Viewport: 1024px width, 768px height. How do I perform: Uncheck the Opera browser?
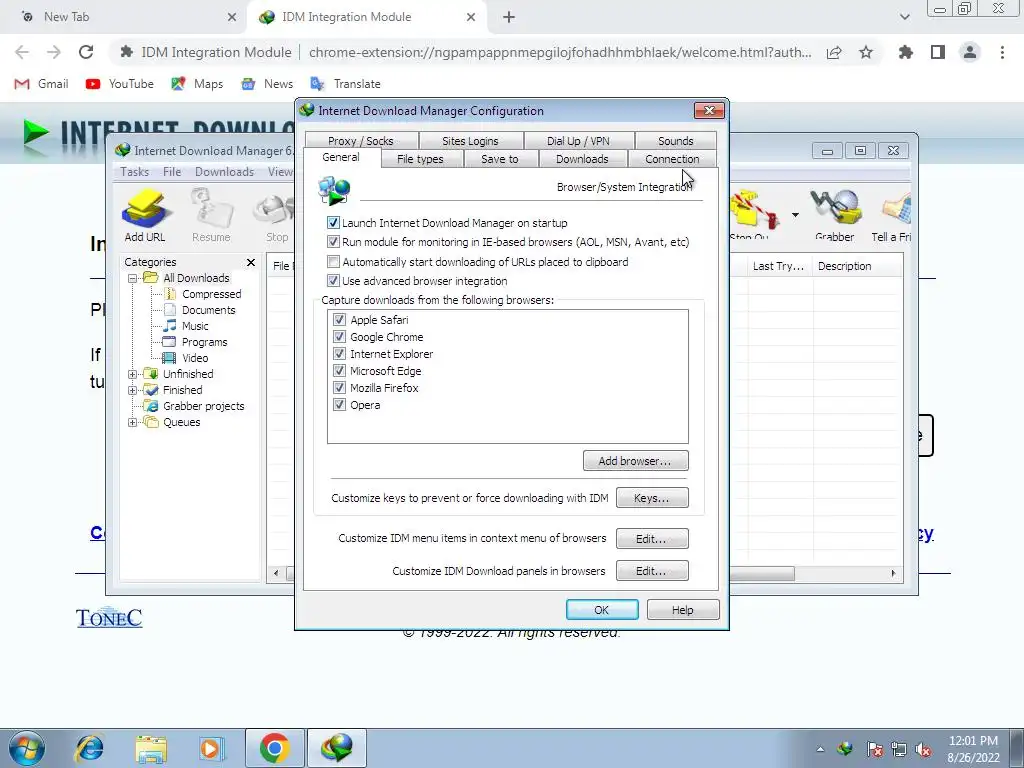(339, 404)
